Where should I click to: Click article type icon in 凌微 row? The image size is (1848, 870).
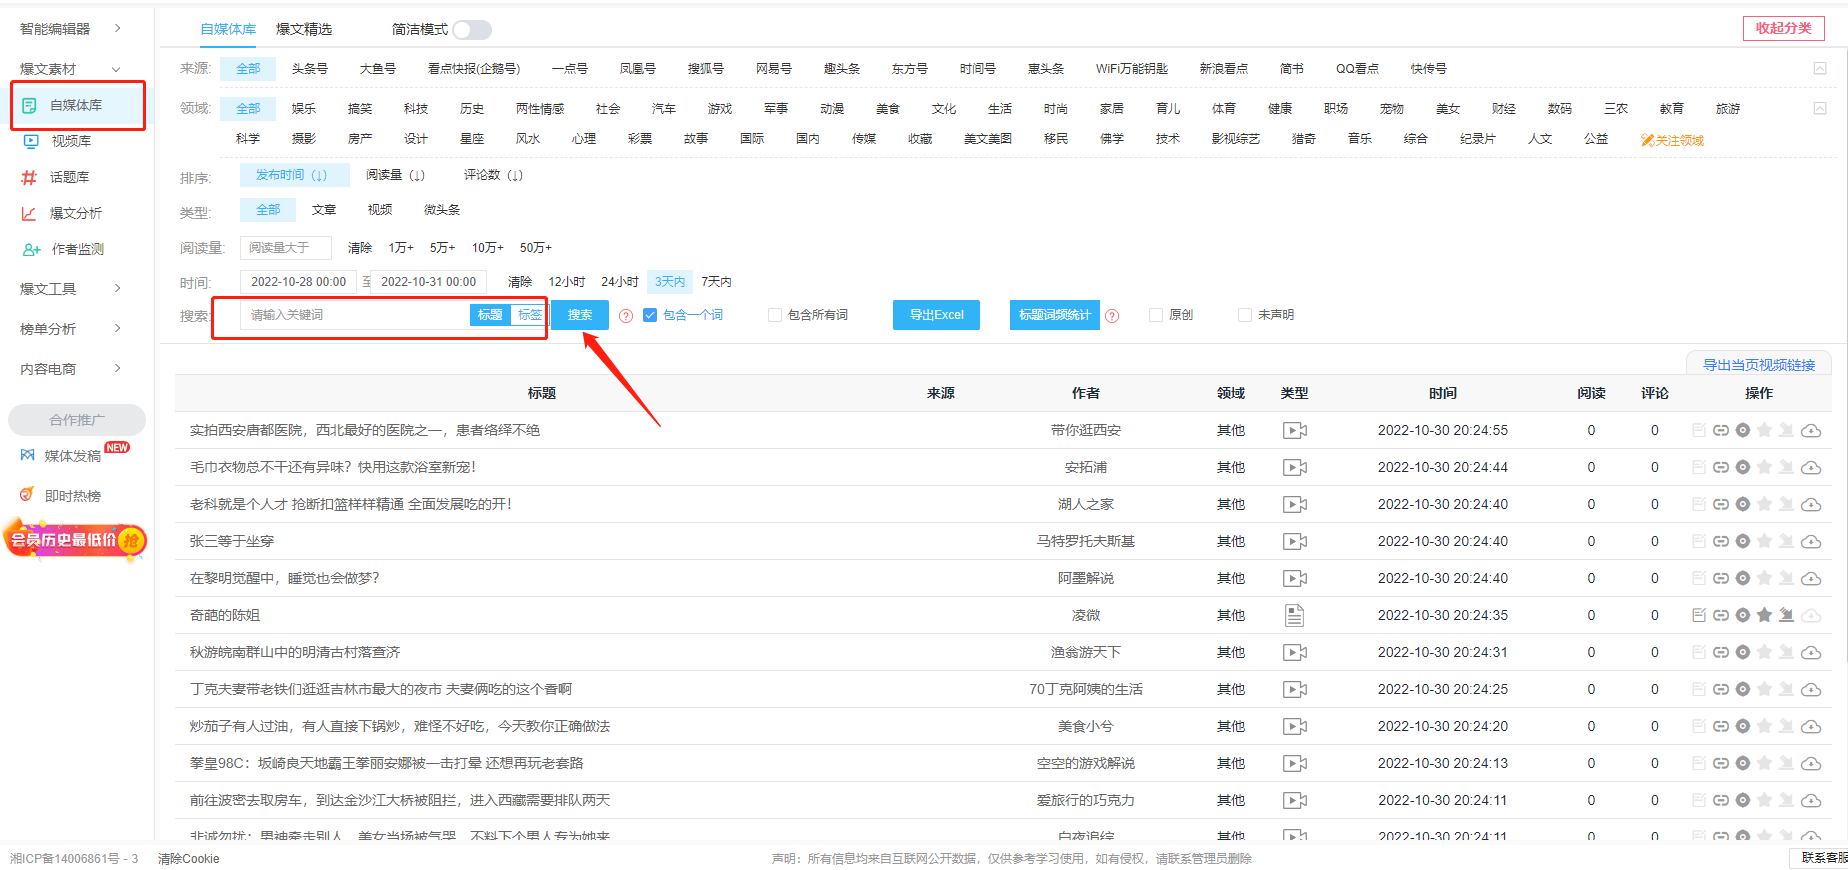click(x=1295, y=616)
